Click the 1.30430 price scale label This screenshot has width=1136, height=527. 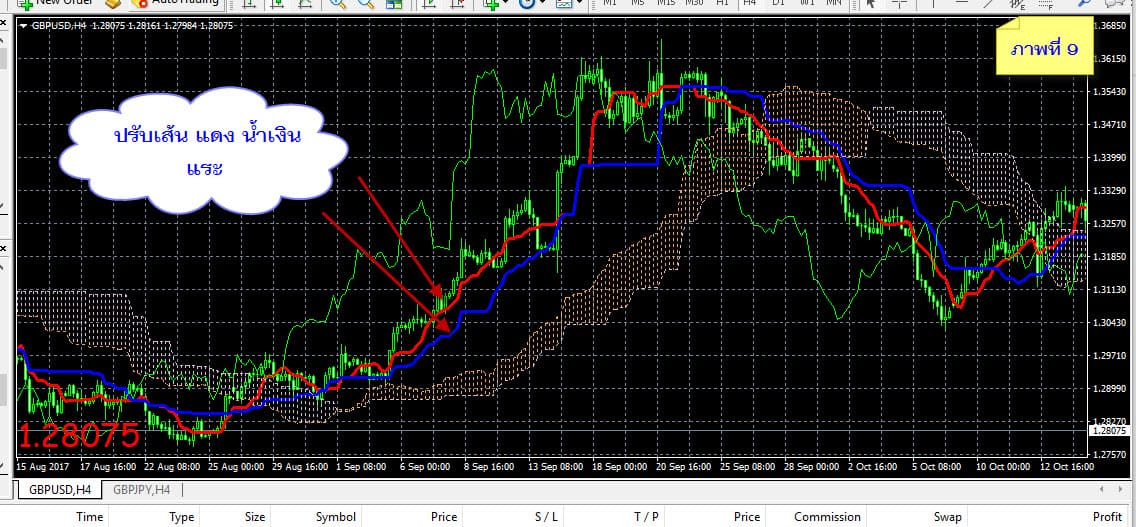1111,323
